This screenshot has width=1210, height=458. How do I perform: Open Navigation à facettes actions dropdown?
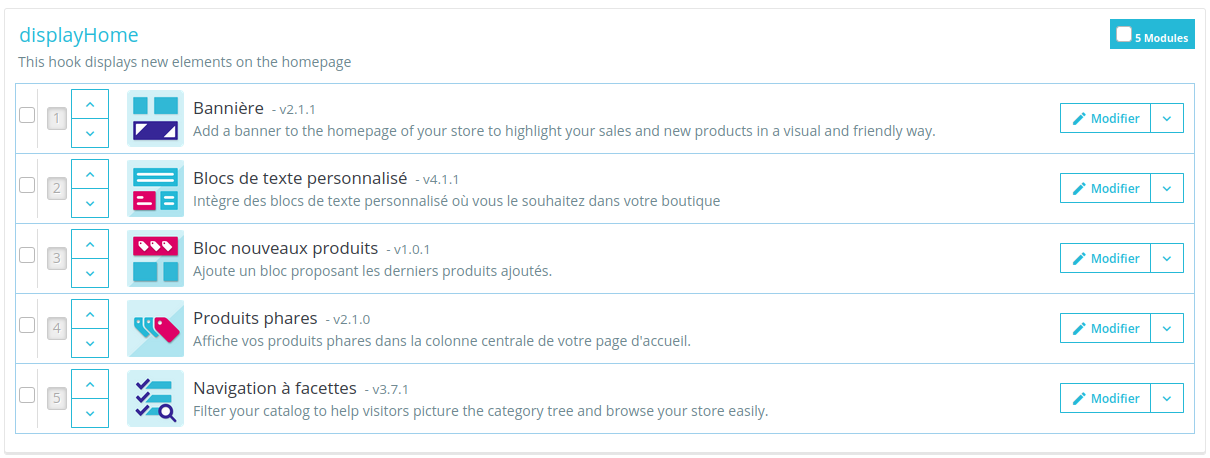[x=1167, y=398]
